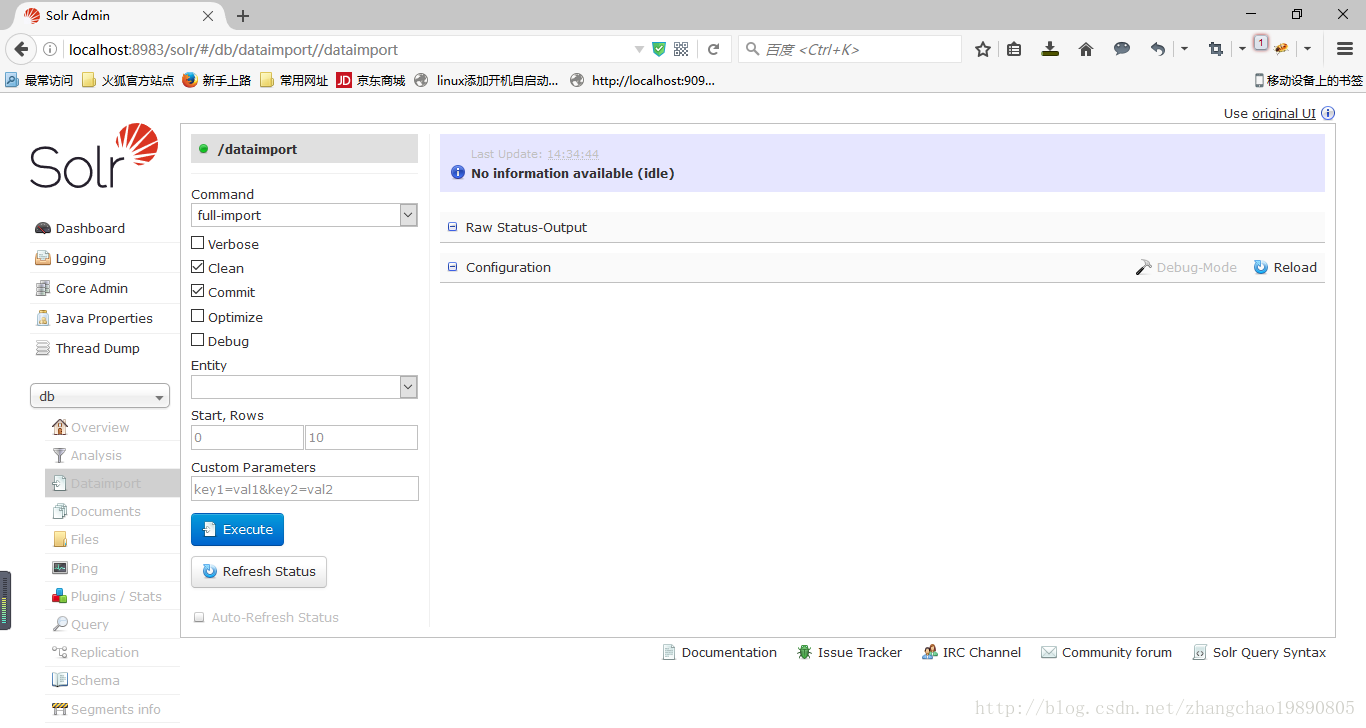
Task: Open the Entity dropdown
Action: (x=304, y=387)
